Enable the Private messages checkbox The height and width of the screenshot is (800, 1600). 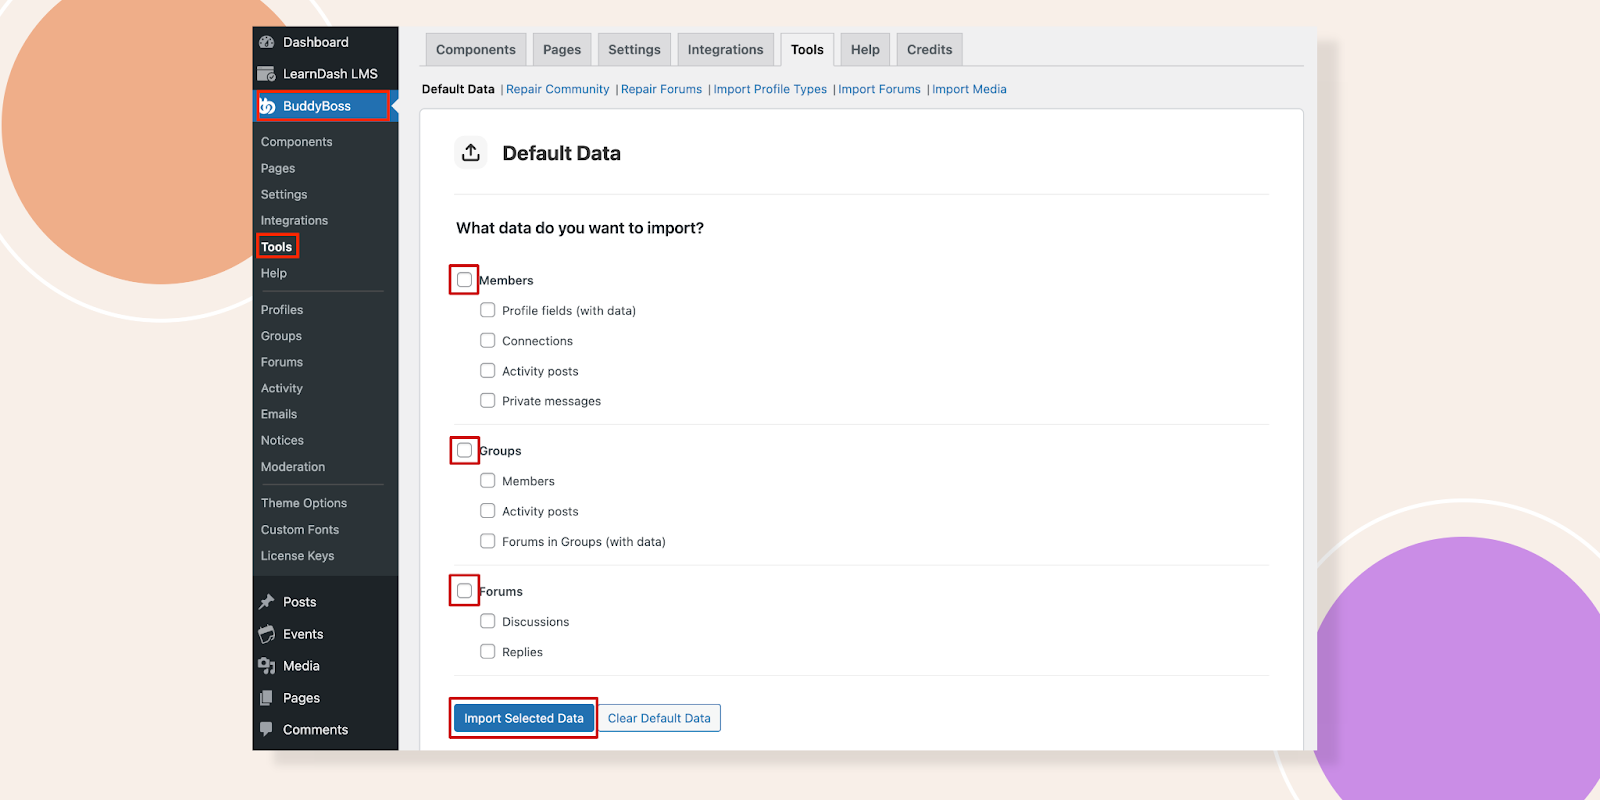[488, 400]
